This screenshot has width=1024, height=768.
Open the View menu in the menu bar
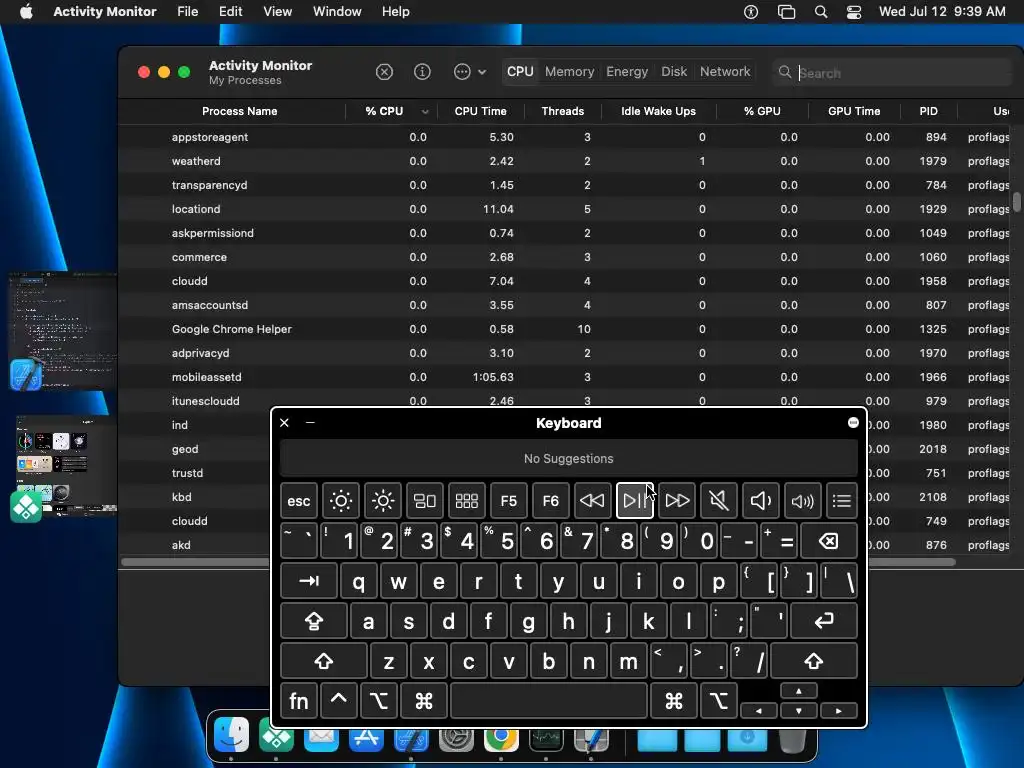(x=278, y=11)
